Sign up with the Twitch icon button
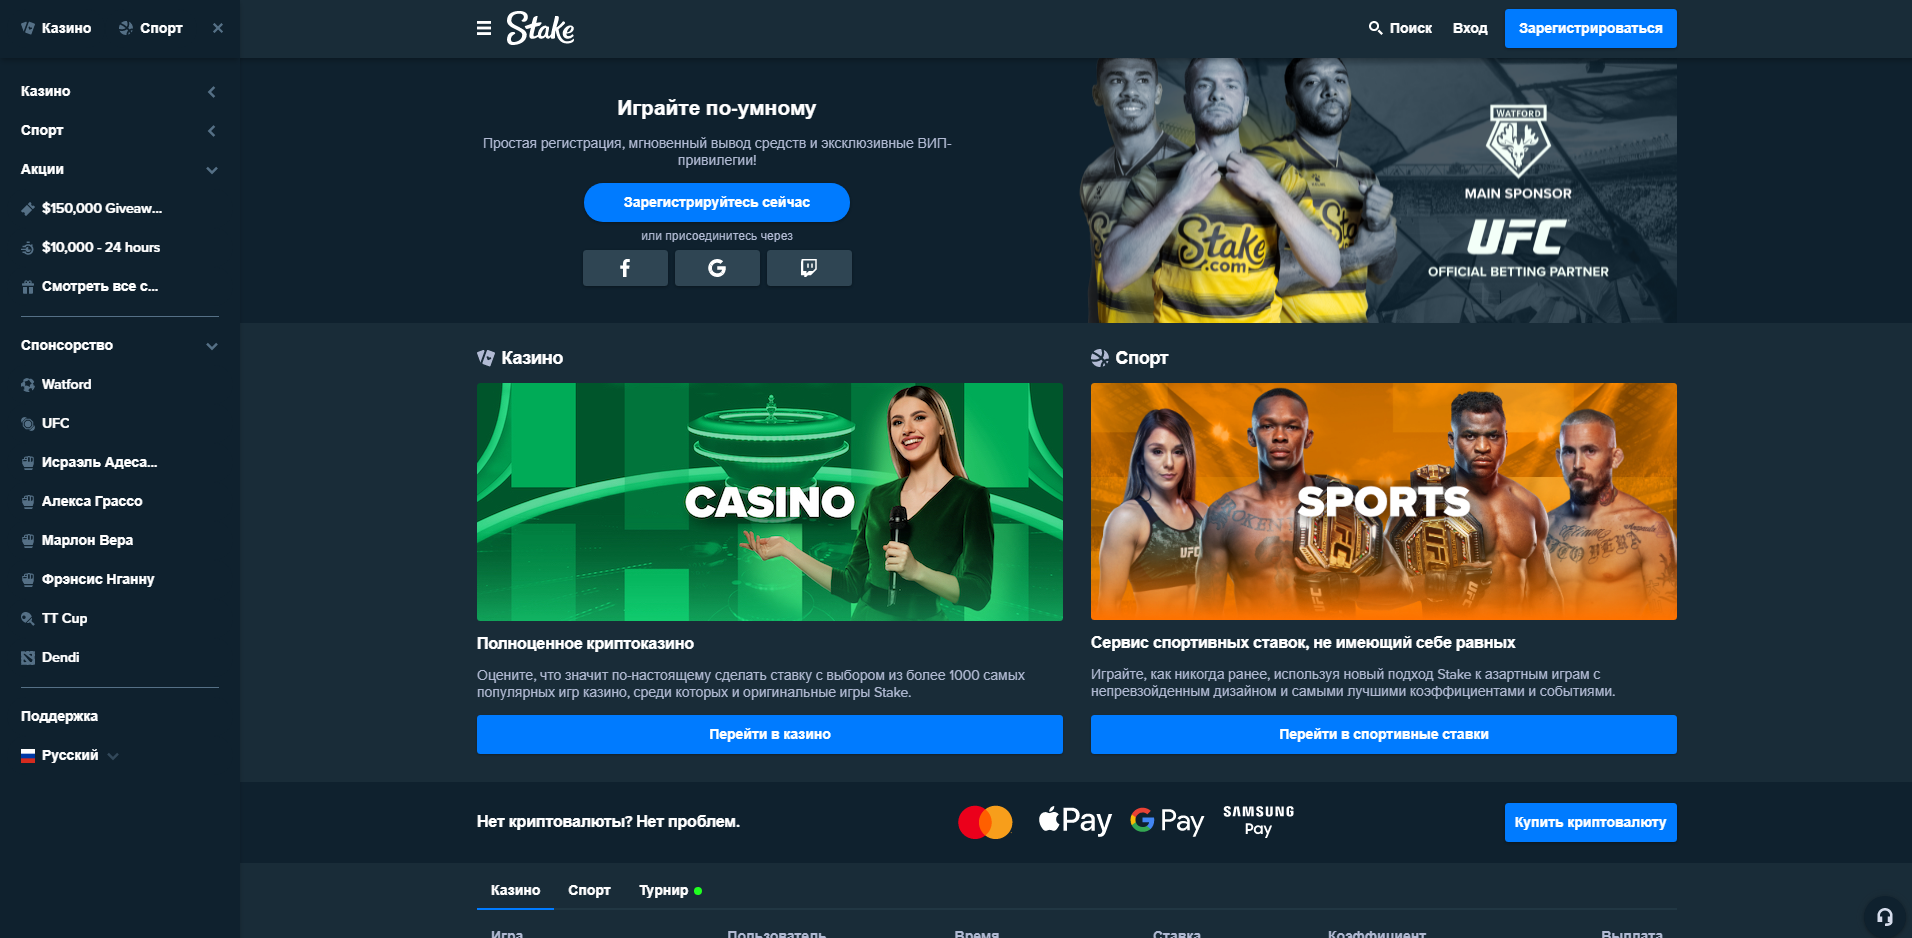Screen dimensions: 1912x938 pyautogui.click(x=809, y=268)
